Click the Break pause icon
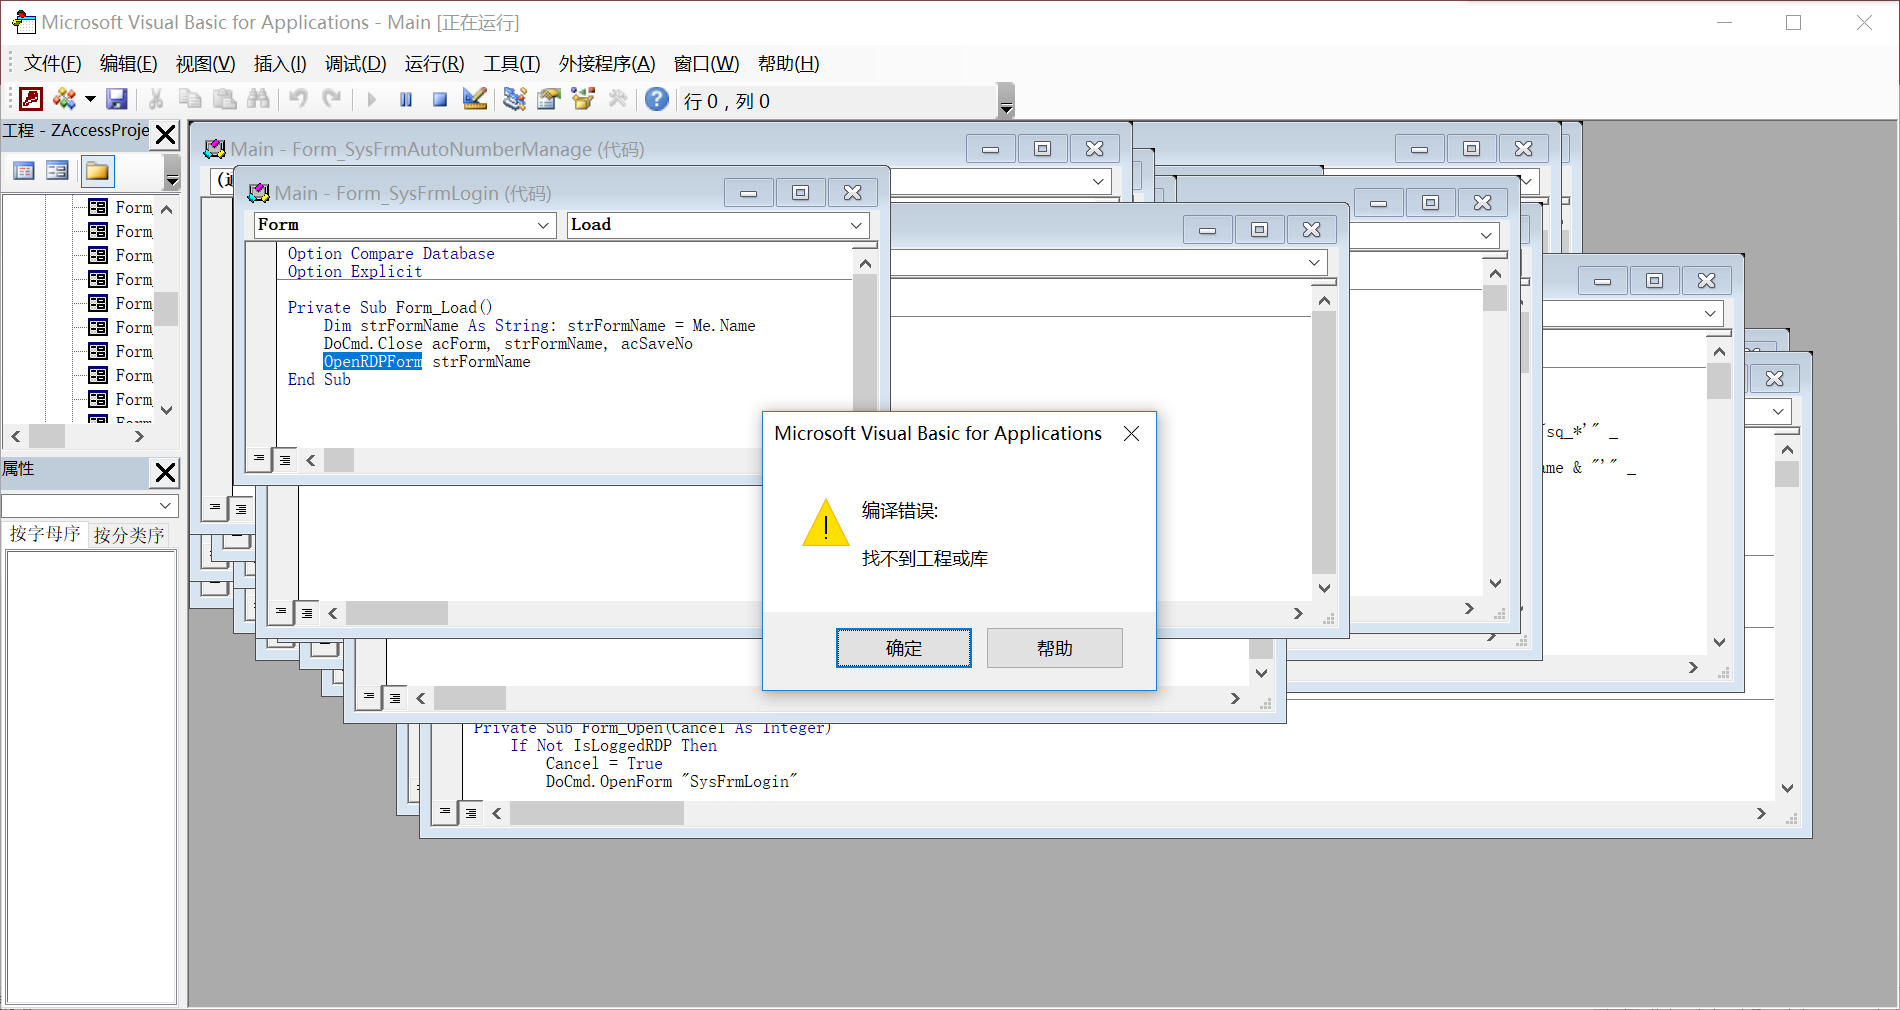This screenshot has height=1010, width=1900. (x=406, y=99)
